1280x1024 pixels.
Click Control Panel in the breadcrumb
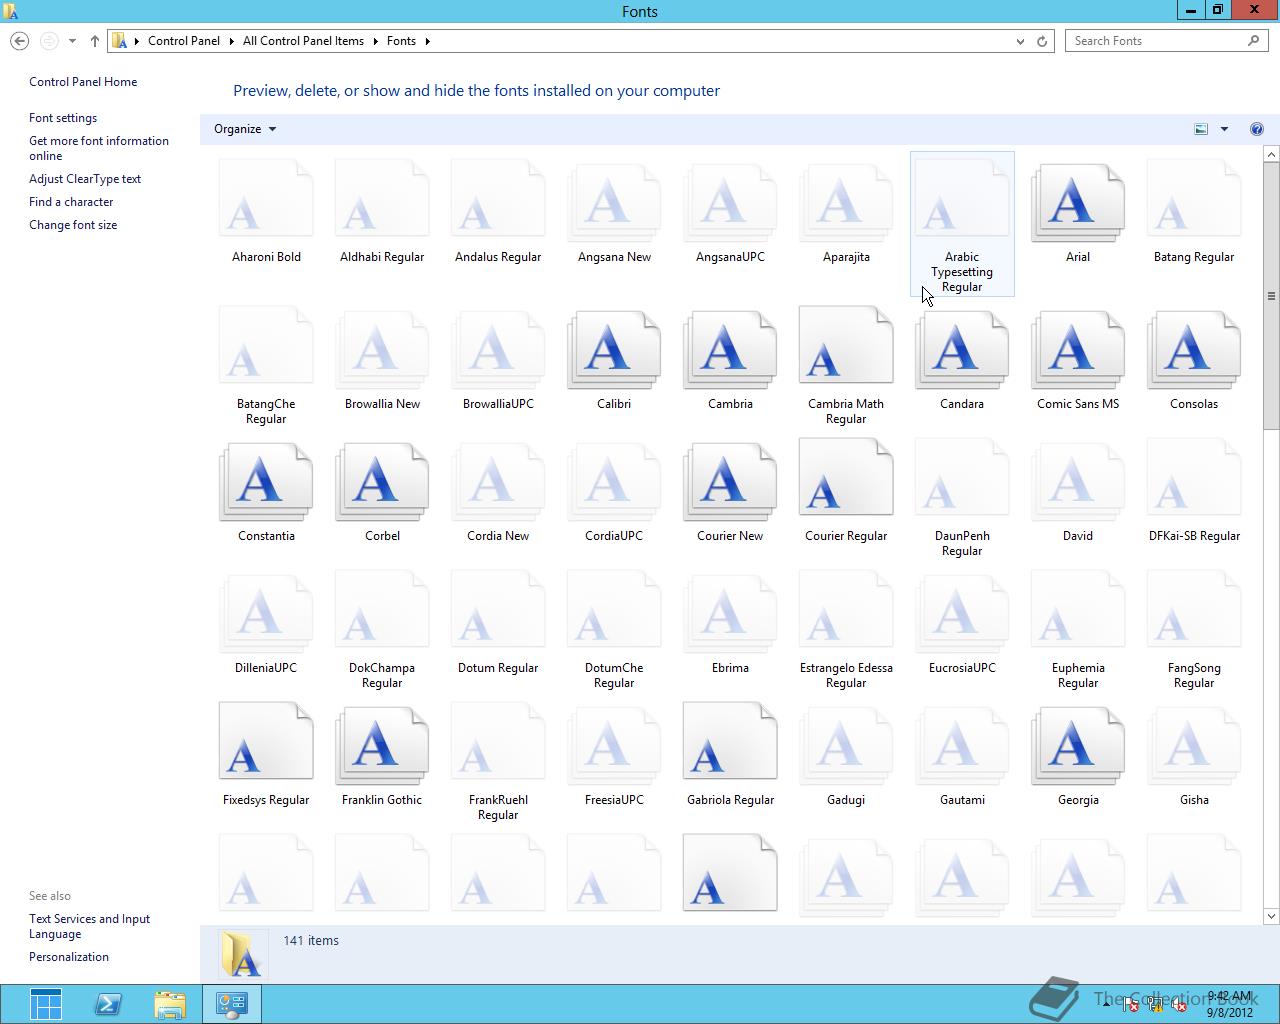[184, 41]
